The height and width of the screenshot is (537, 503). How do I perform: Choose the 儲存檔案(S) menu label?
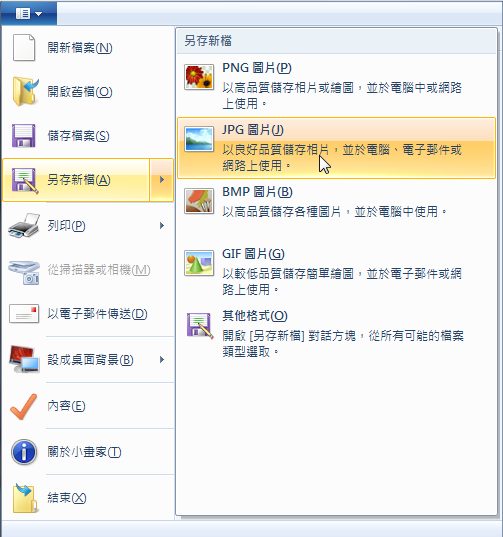(x=78, y=136)
